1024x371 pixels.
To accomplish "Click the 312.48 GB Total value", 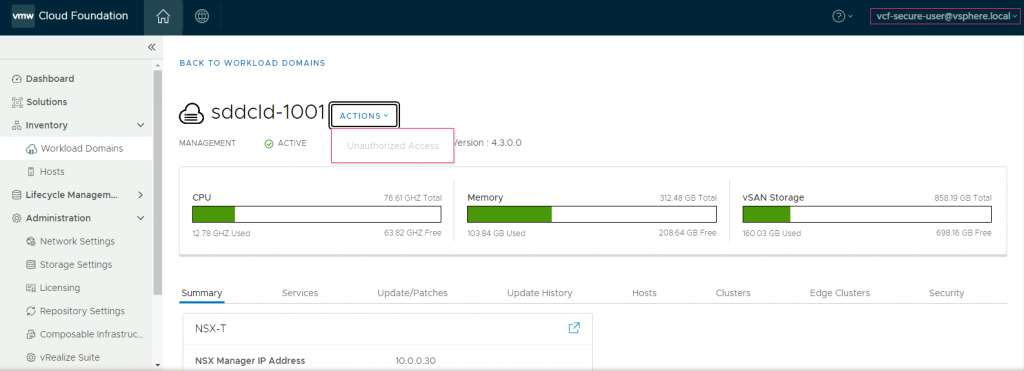I will click(688, 198).
